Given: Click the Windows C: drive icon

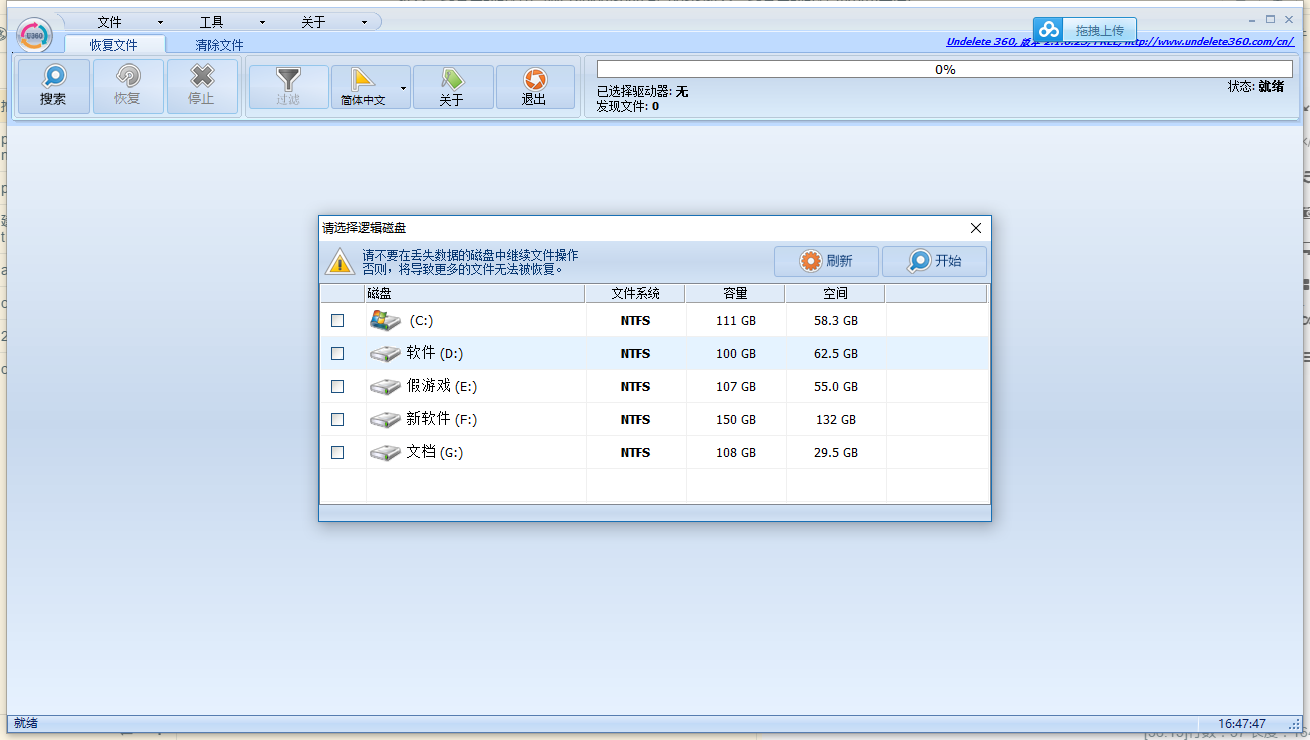Looking at the screenshot, I should [384, 320].
